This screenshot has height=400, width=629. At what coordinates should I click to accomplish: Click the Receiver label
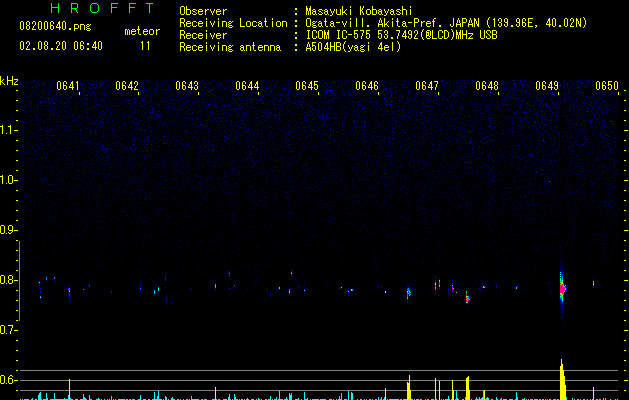coord(203,35)
